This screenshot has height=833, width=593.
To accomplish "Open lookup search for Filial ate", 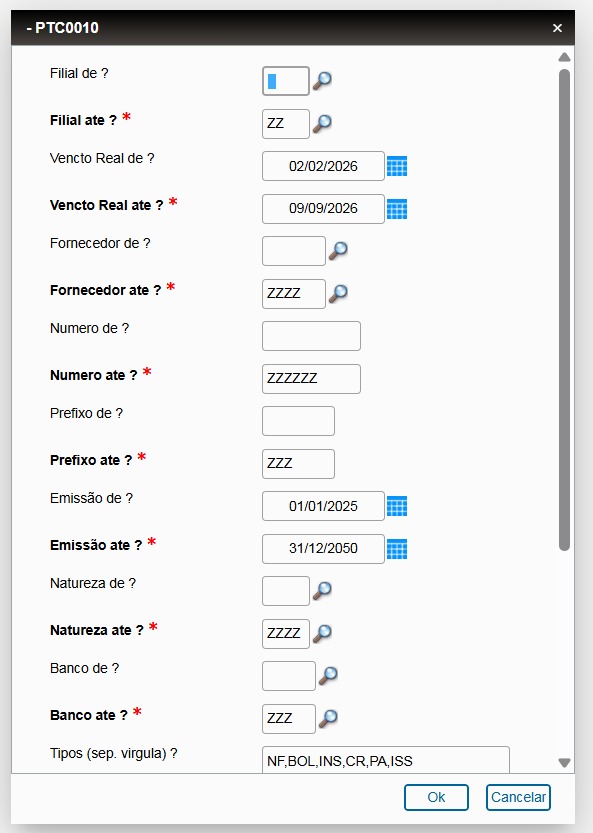I will click(x=322, y=123).
